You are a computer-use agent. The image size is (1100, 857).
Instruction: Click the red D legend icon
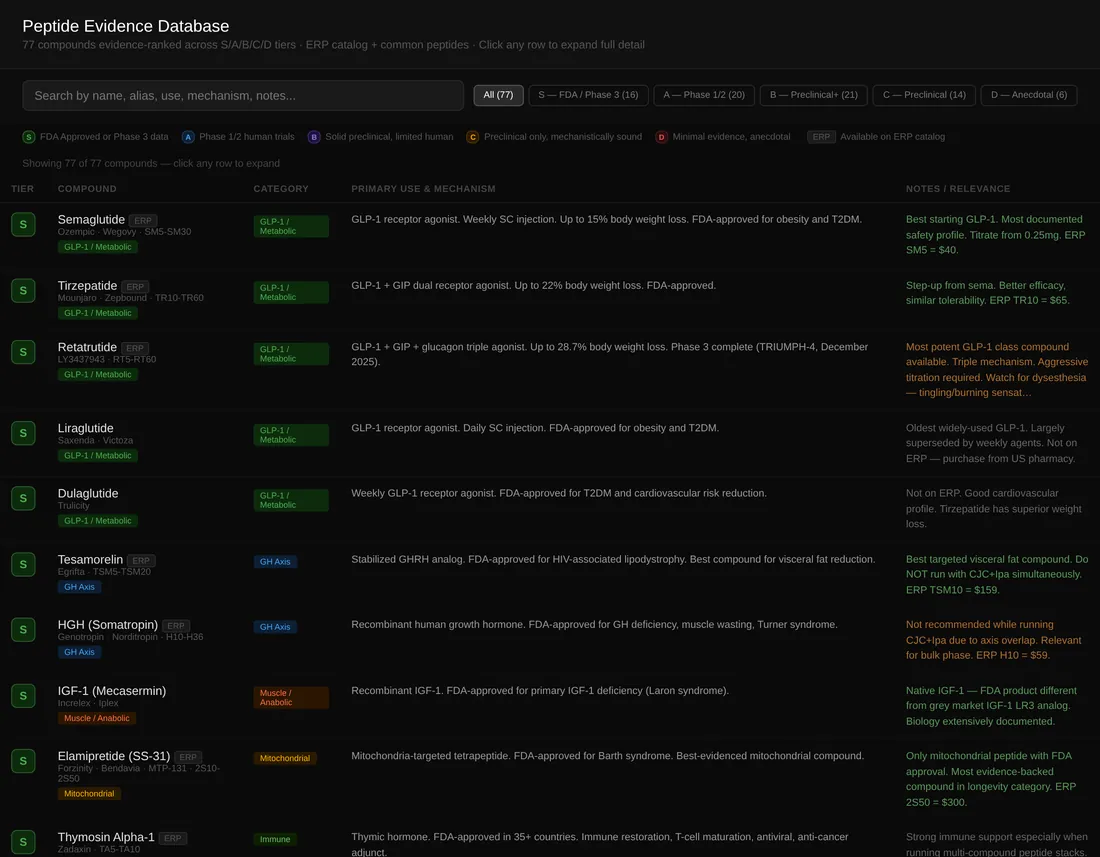pyautogui.click(x=662, y=137)
